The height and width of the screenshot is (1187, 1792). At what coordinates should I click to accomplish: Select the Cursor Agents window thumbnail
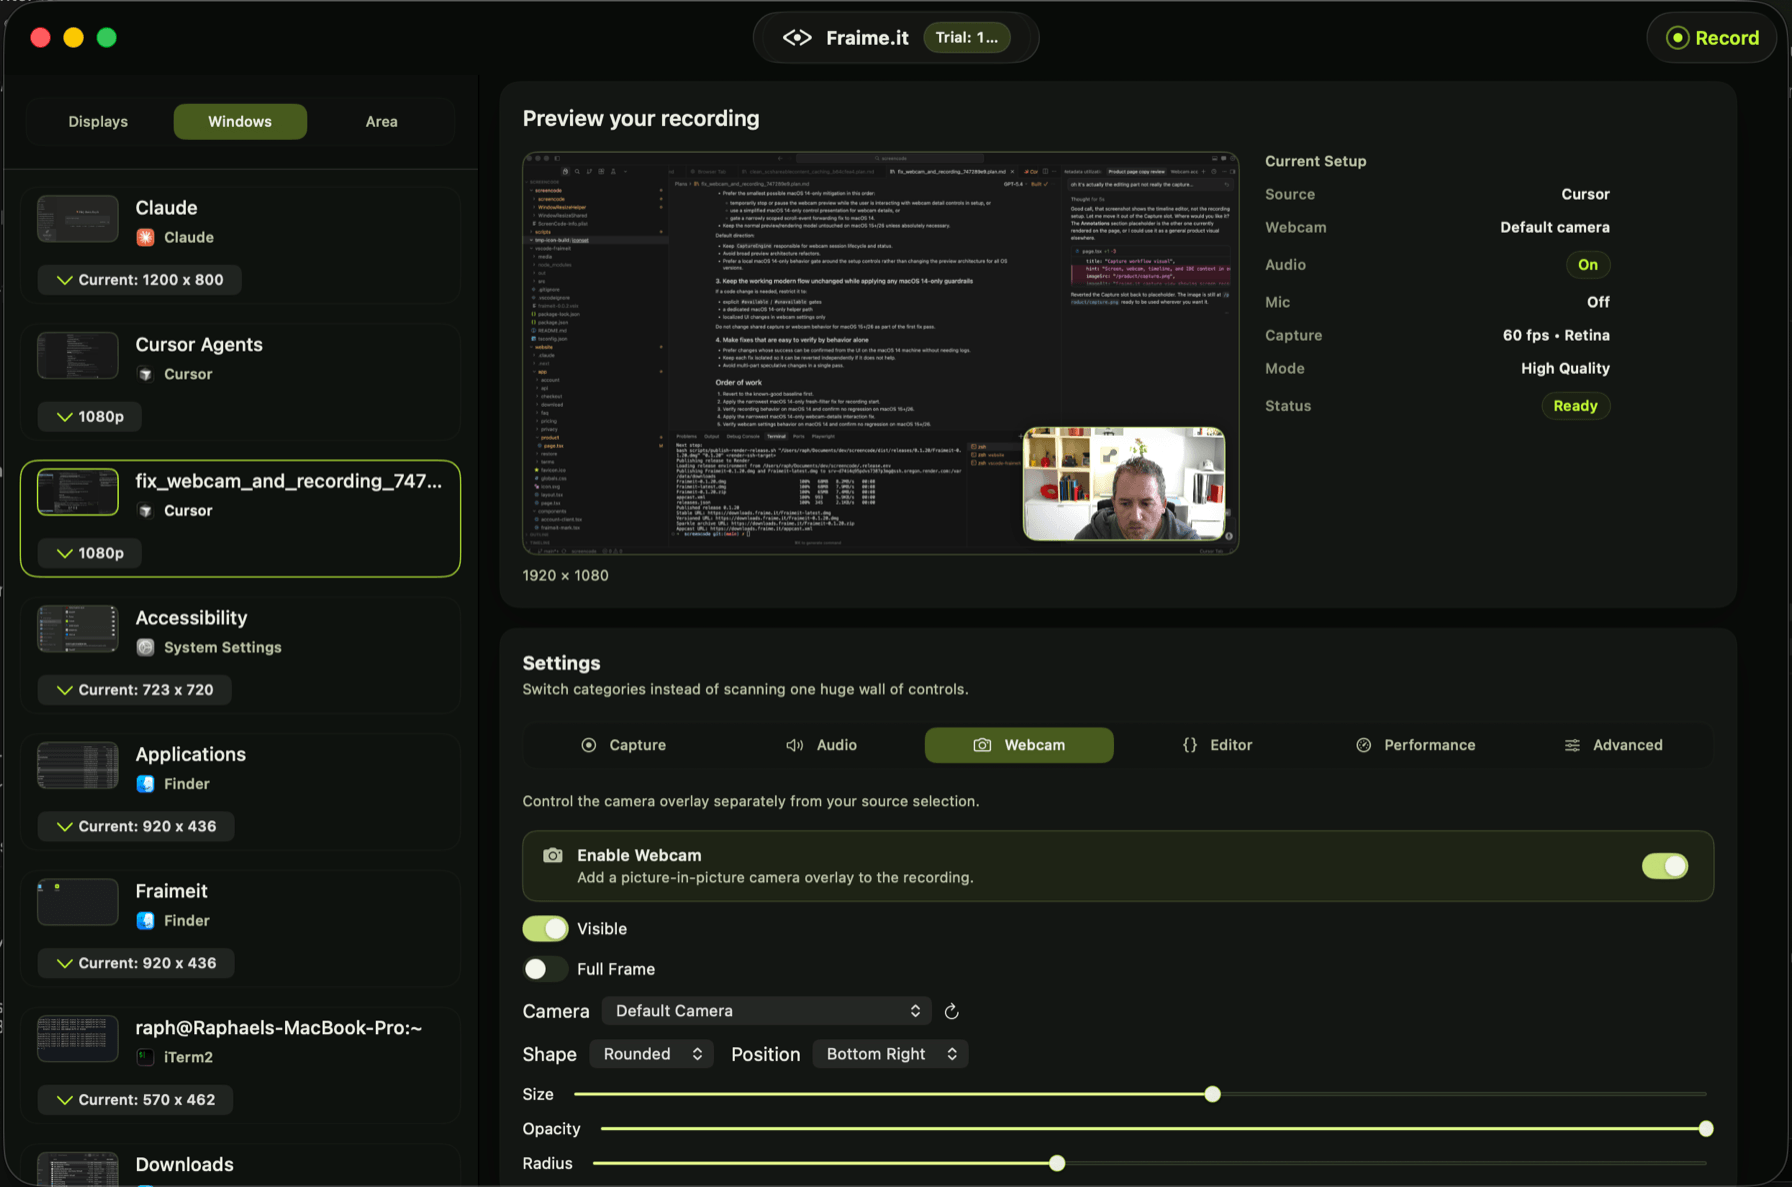[78, 356]
